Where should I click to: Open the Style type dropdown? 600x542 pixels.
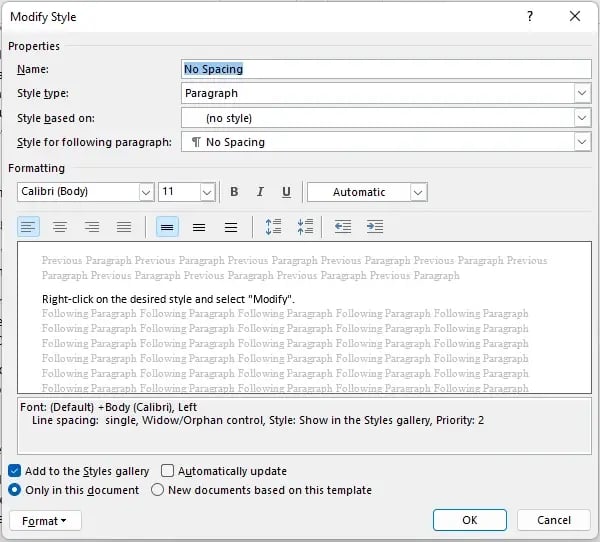tap(582, 93)
